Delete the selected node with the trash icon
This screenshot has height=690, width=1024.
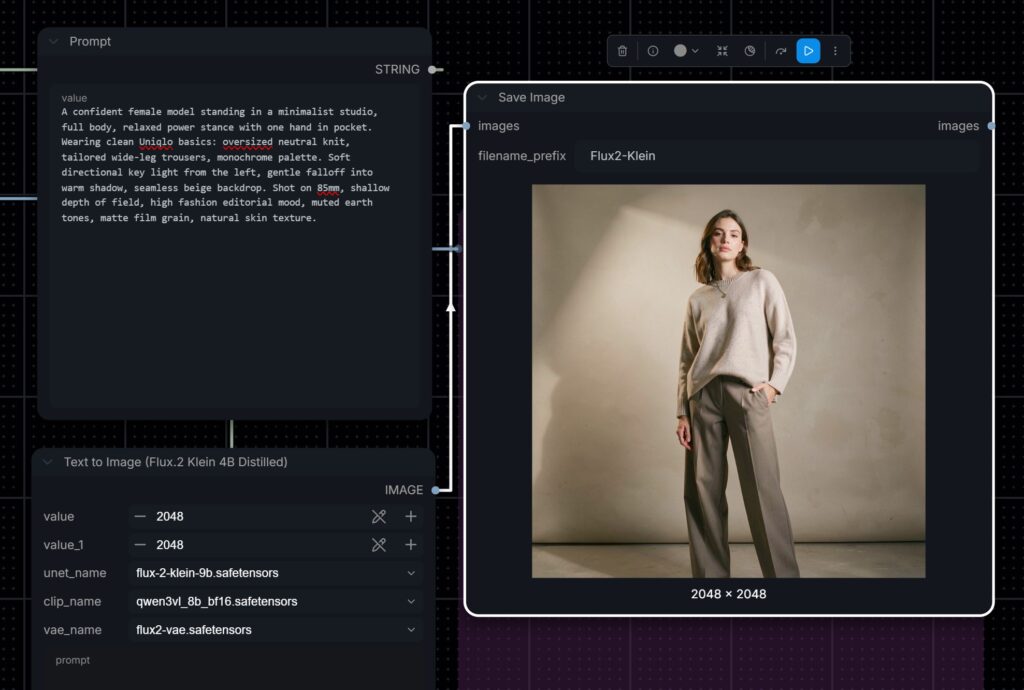(622, 51)
